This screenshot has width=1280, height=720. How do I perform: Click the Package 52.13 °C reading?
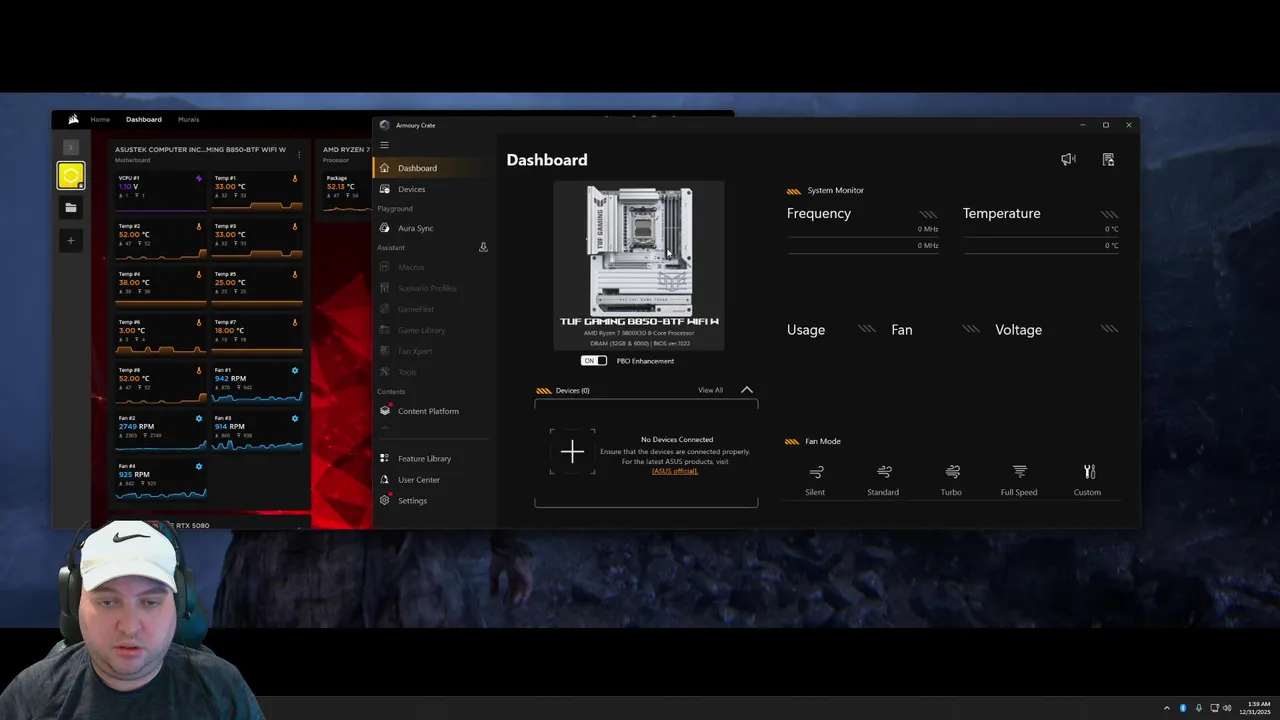coord(340,186)
